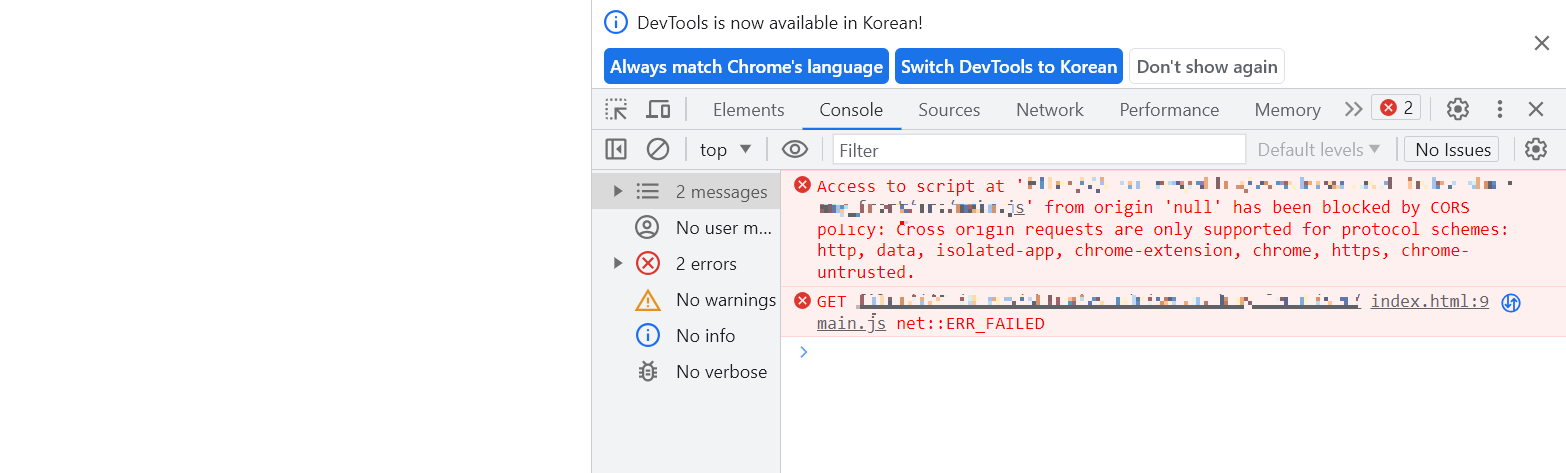Open the DevTools three-dot menu
Viewport: 1566px width, 473px height.
coord(1499,109)
